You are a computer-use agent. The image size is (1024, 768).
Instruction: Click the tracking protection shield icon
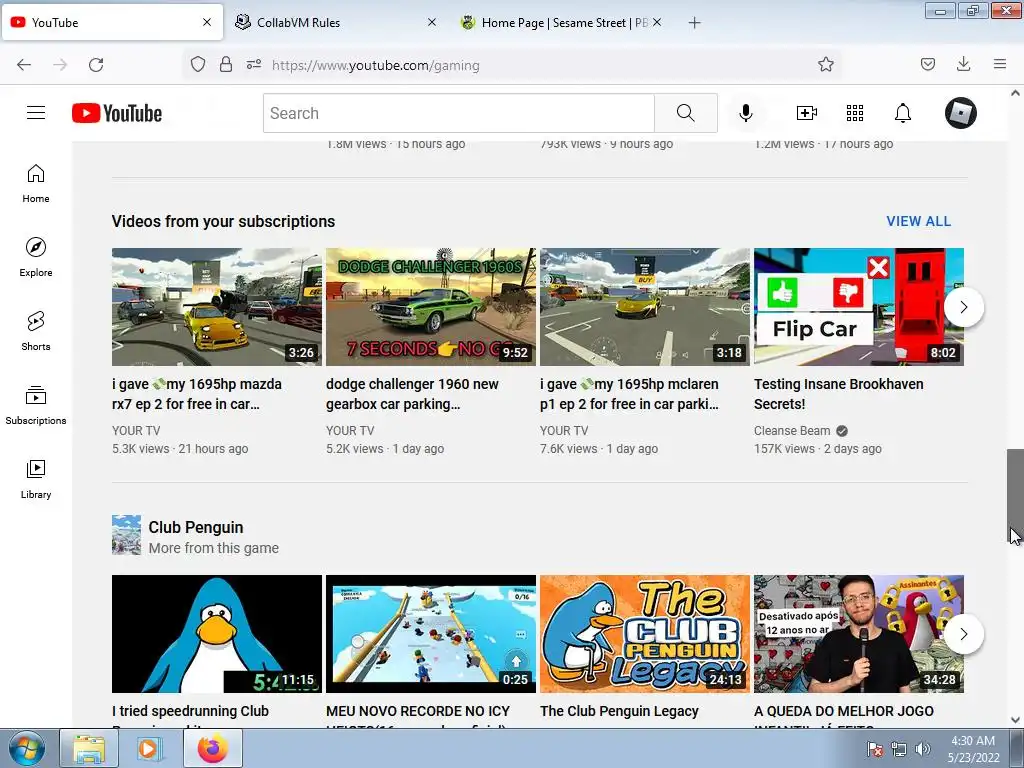point(198,64)
